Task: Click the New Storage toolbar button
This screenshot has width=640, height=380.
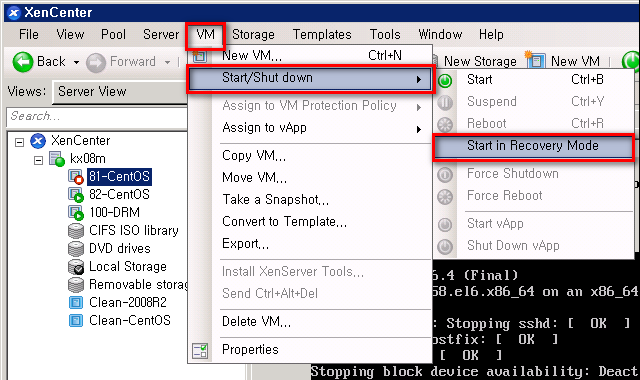Action: click(480, 62)
